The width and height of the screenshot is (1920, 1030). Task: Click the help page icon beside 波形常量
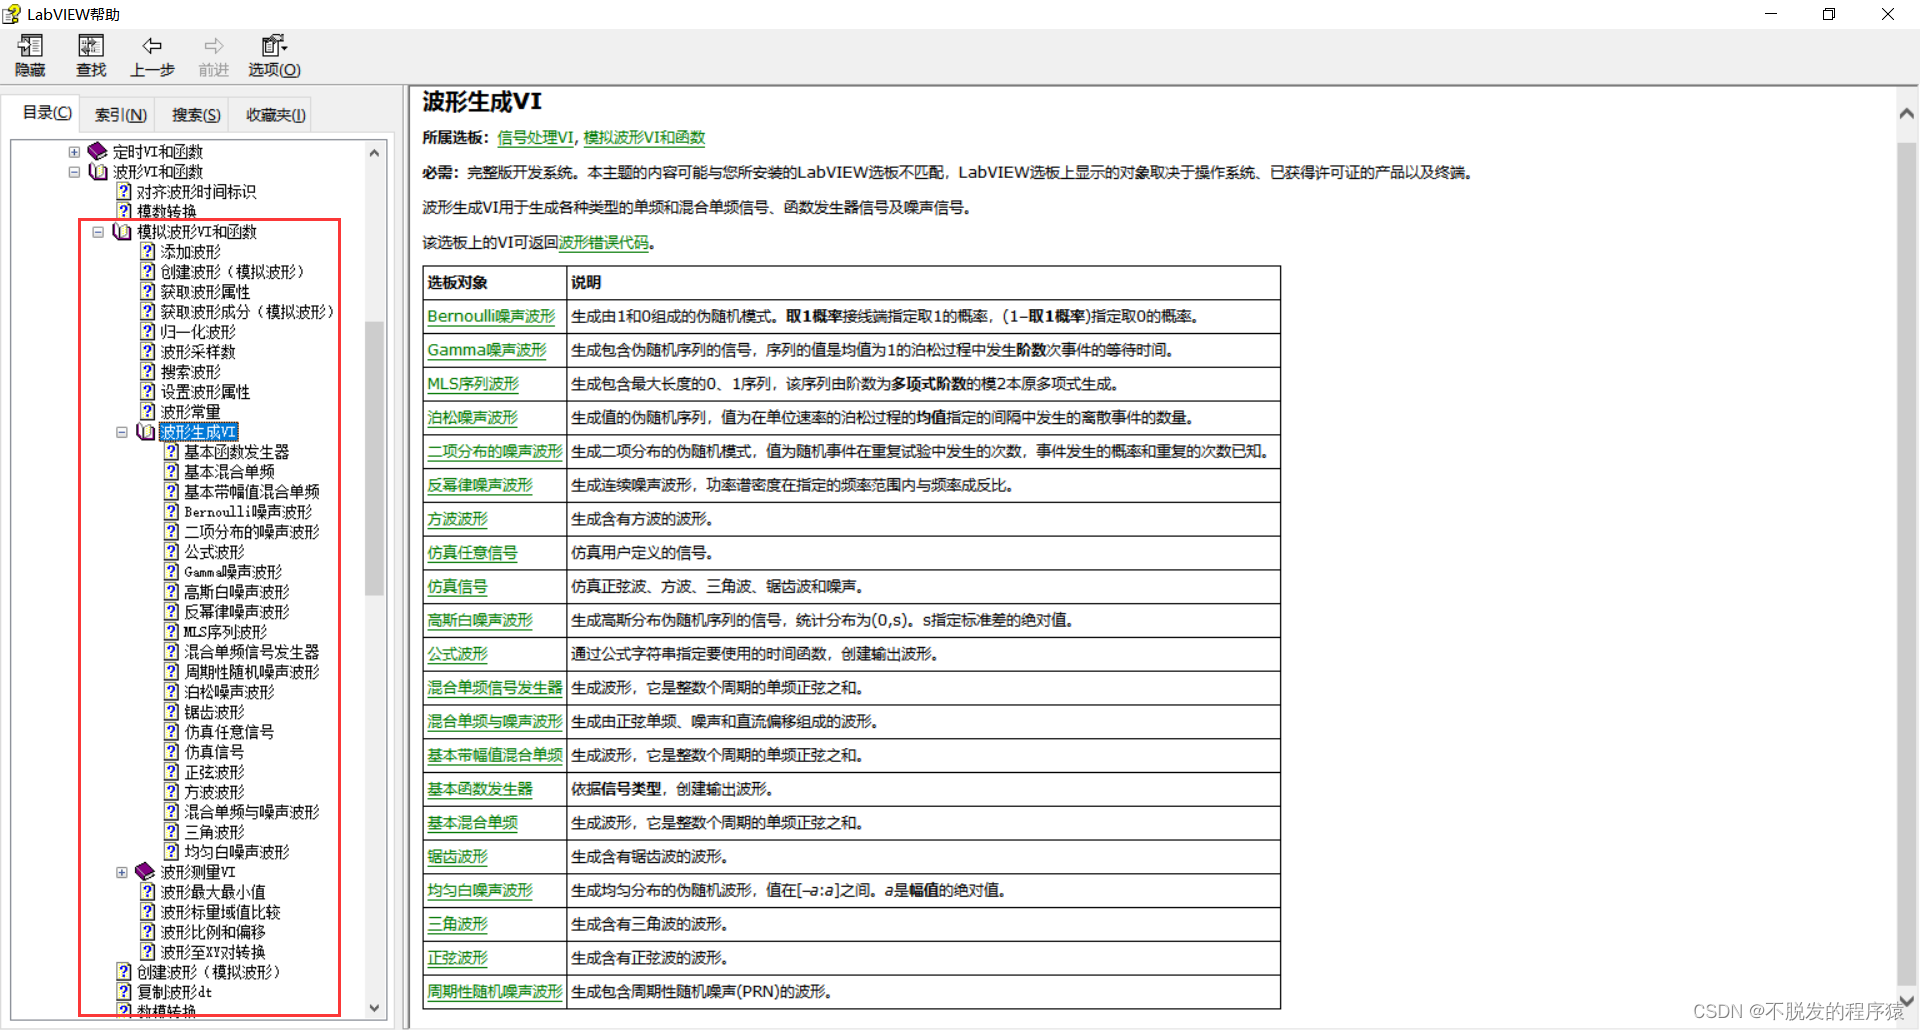click(148, 411)
